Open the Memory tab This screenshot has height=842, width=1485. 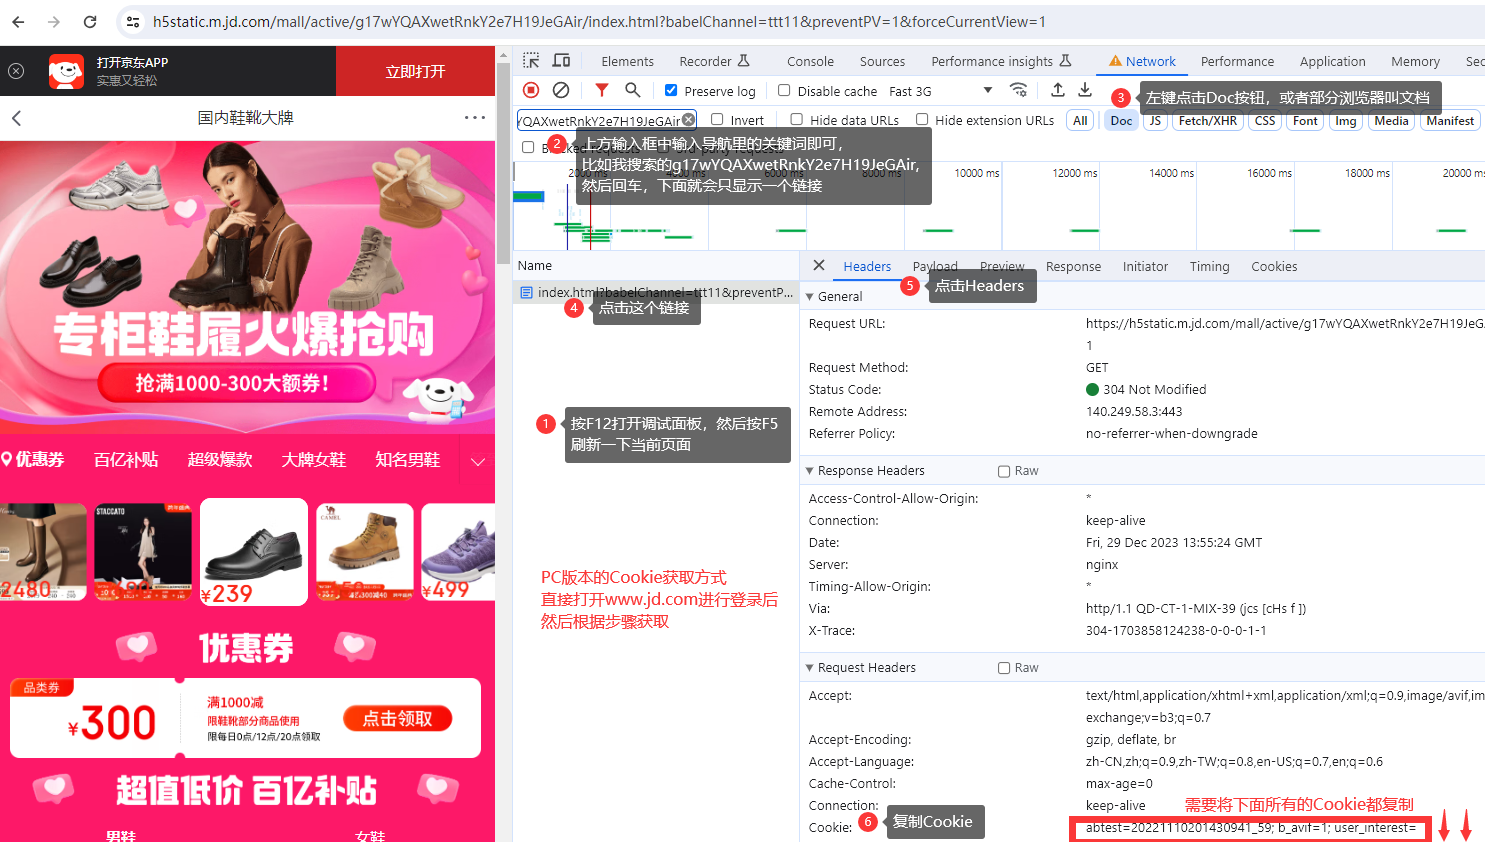click(1415, 61)
